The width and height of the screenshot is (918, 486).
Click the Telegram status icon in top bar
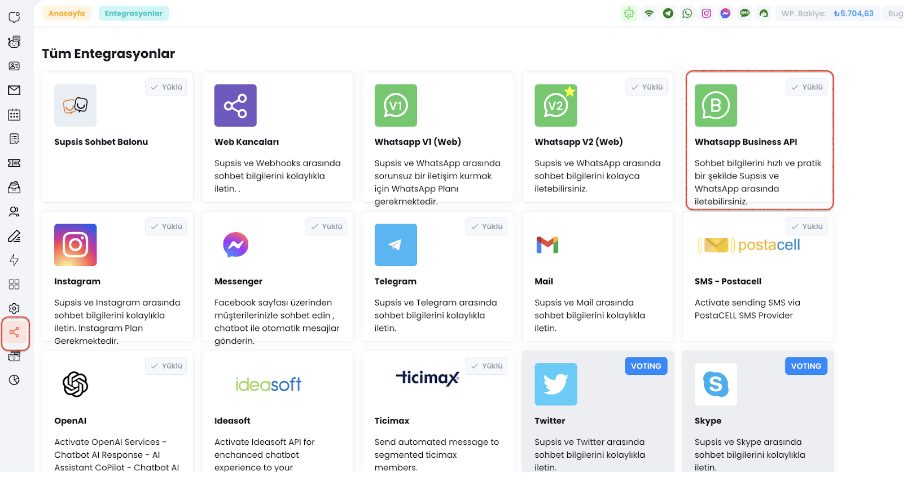pos(668,13)
